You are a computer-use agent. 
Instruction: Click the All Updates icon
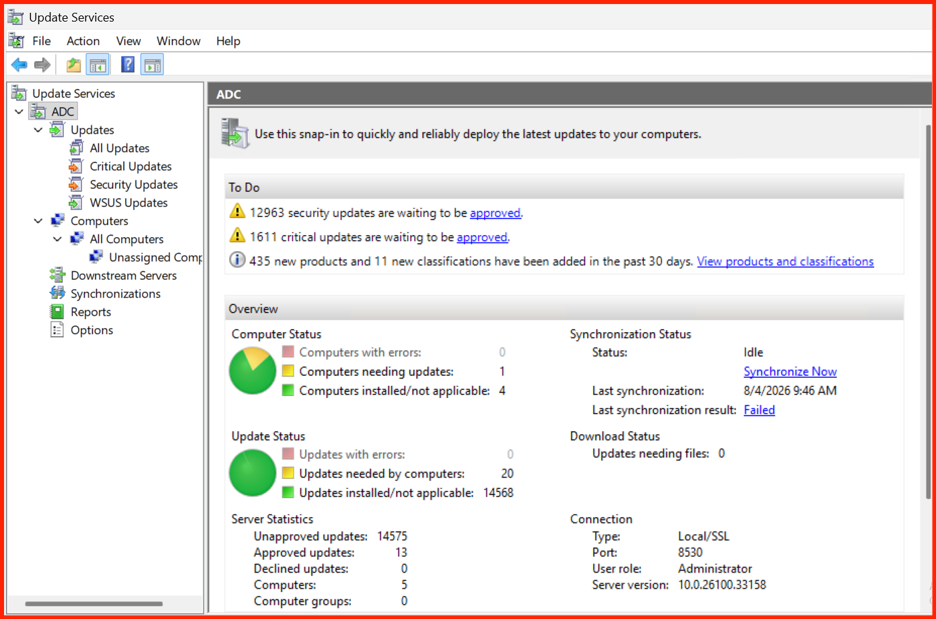click(x=76, y=147)
